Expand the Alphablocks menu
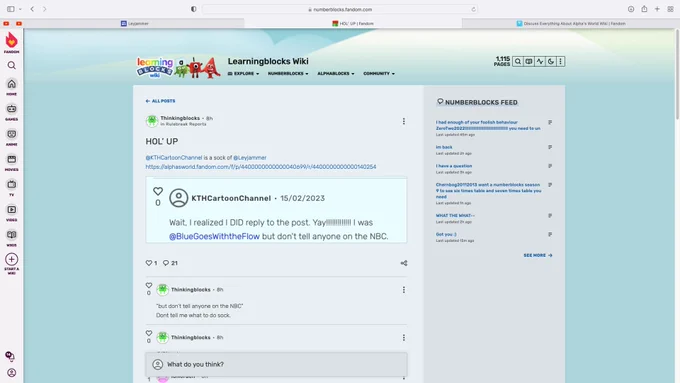The width and height of the screenshot is (680, 383). pos(336,74)
